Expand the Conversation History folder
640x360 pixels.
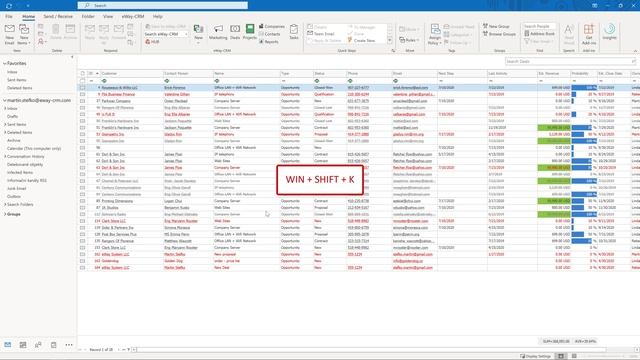[x=5, y=156]
